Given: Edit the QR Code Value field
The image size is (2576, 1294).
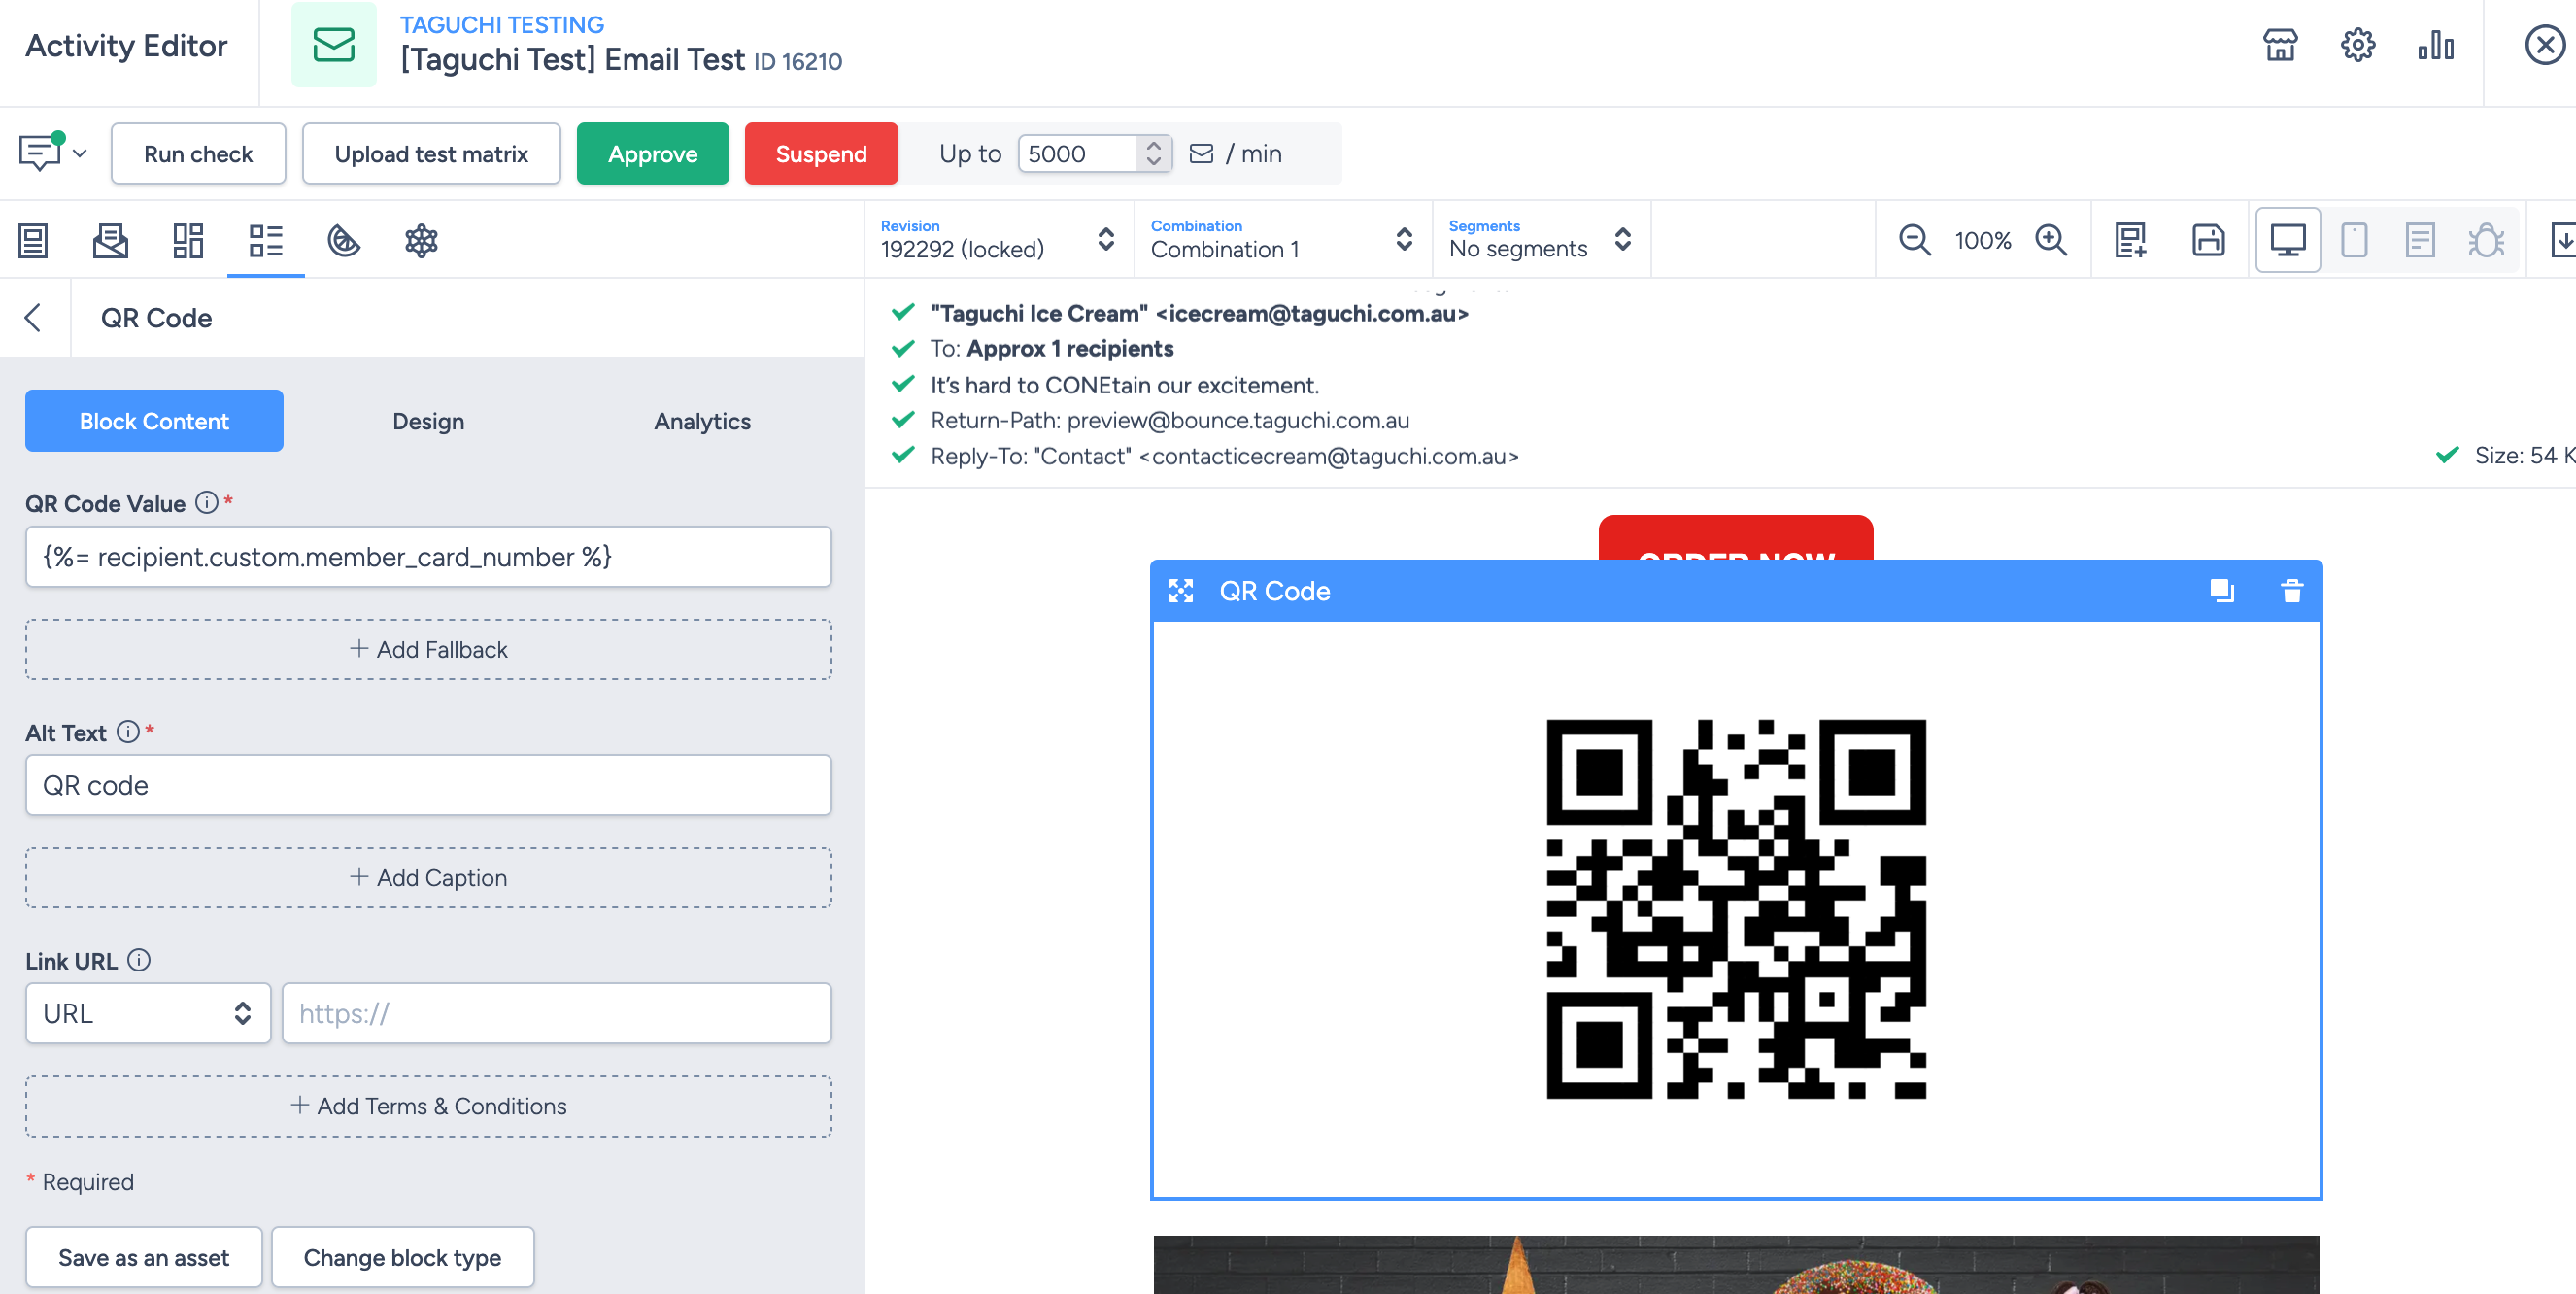Looking at the screenshot, I should 428,557.
